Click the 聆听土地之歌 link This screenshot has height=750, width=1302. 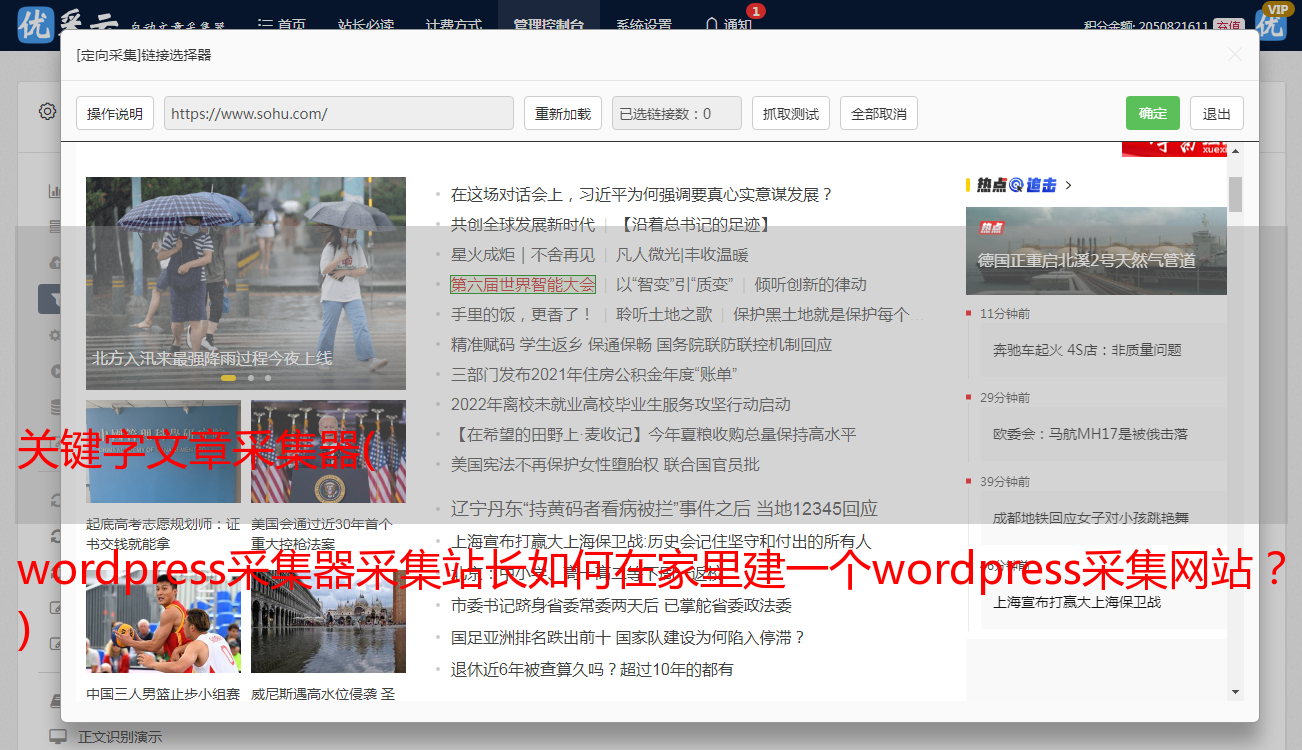[664, 314]
